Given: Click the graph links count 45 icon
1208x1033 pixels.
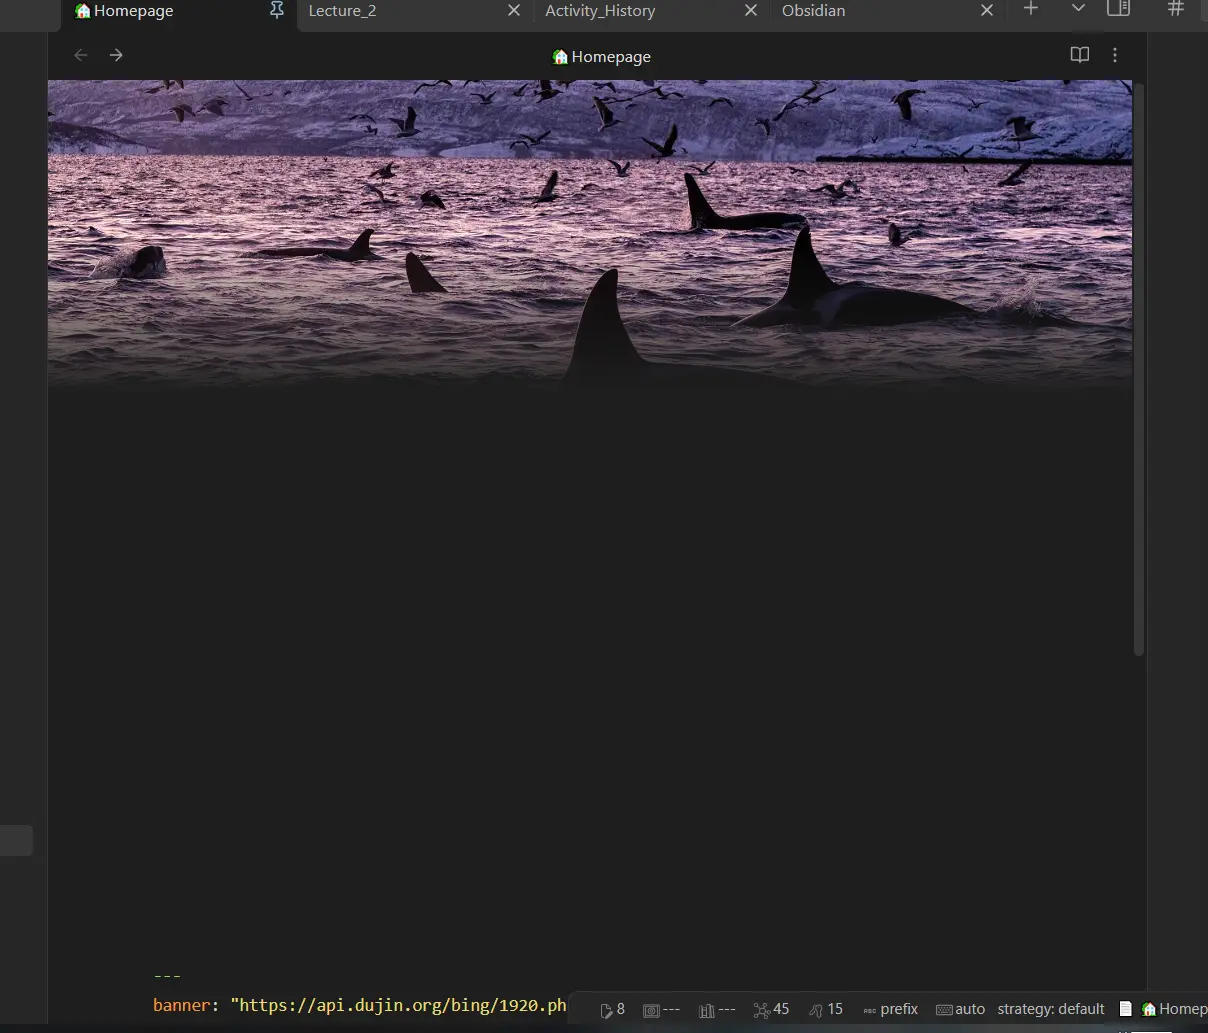Looking at the screenshot, I should point(771,1009).
